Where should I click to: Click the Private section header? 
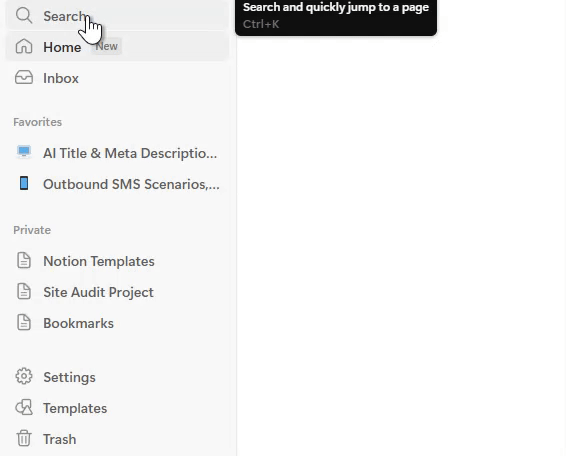click(x=32, y=230)
